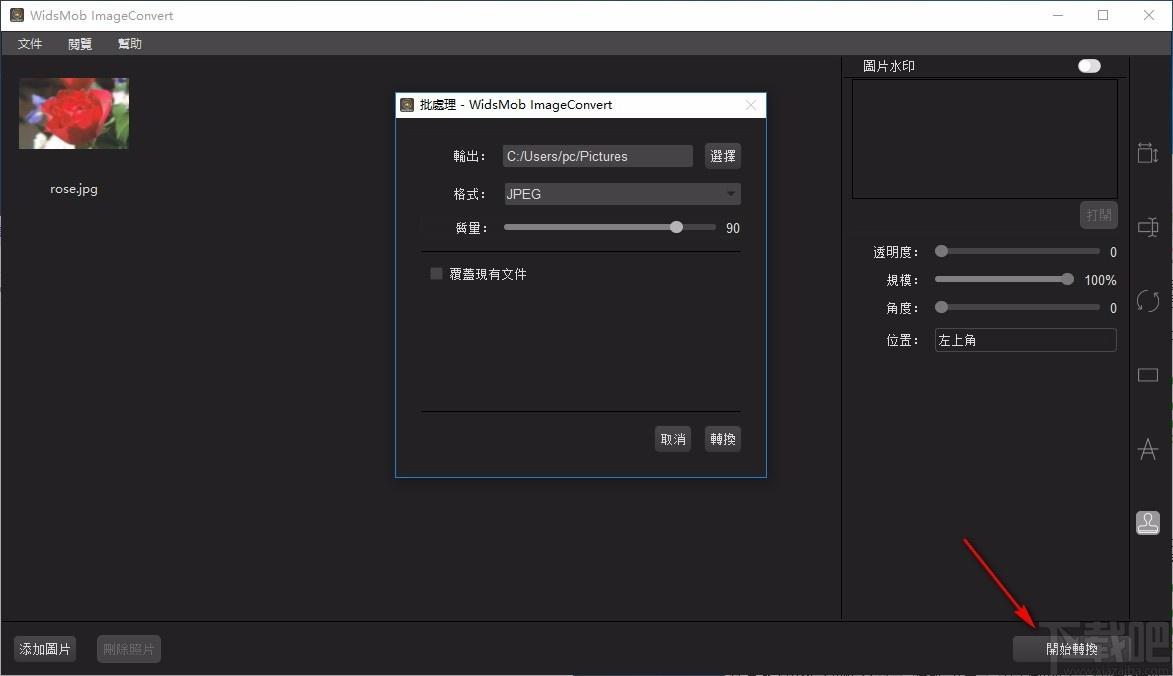Screen dimensions: 1173x676
Task: Click the 開始轉換 button
Action: coord(1071,649)
